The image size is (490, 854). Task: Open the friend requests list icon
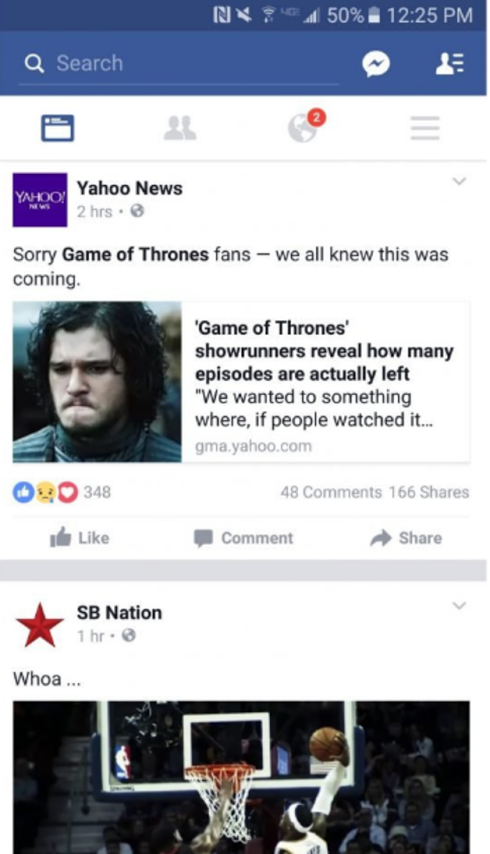tap(449, 64)
